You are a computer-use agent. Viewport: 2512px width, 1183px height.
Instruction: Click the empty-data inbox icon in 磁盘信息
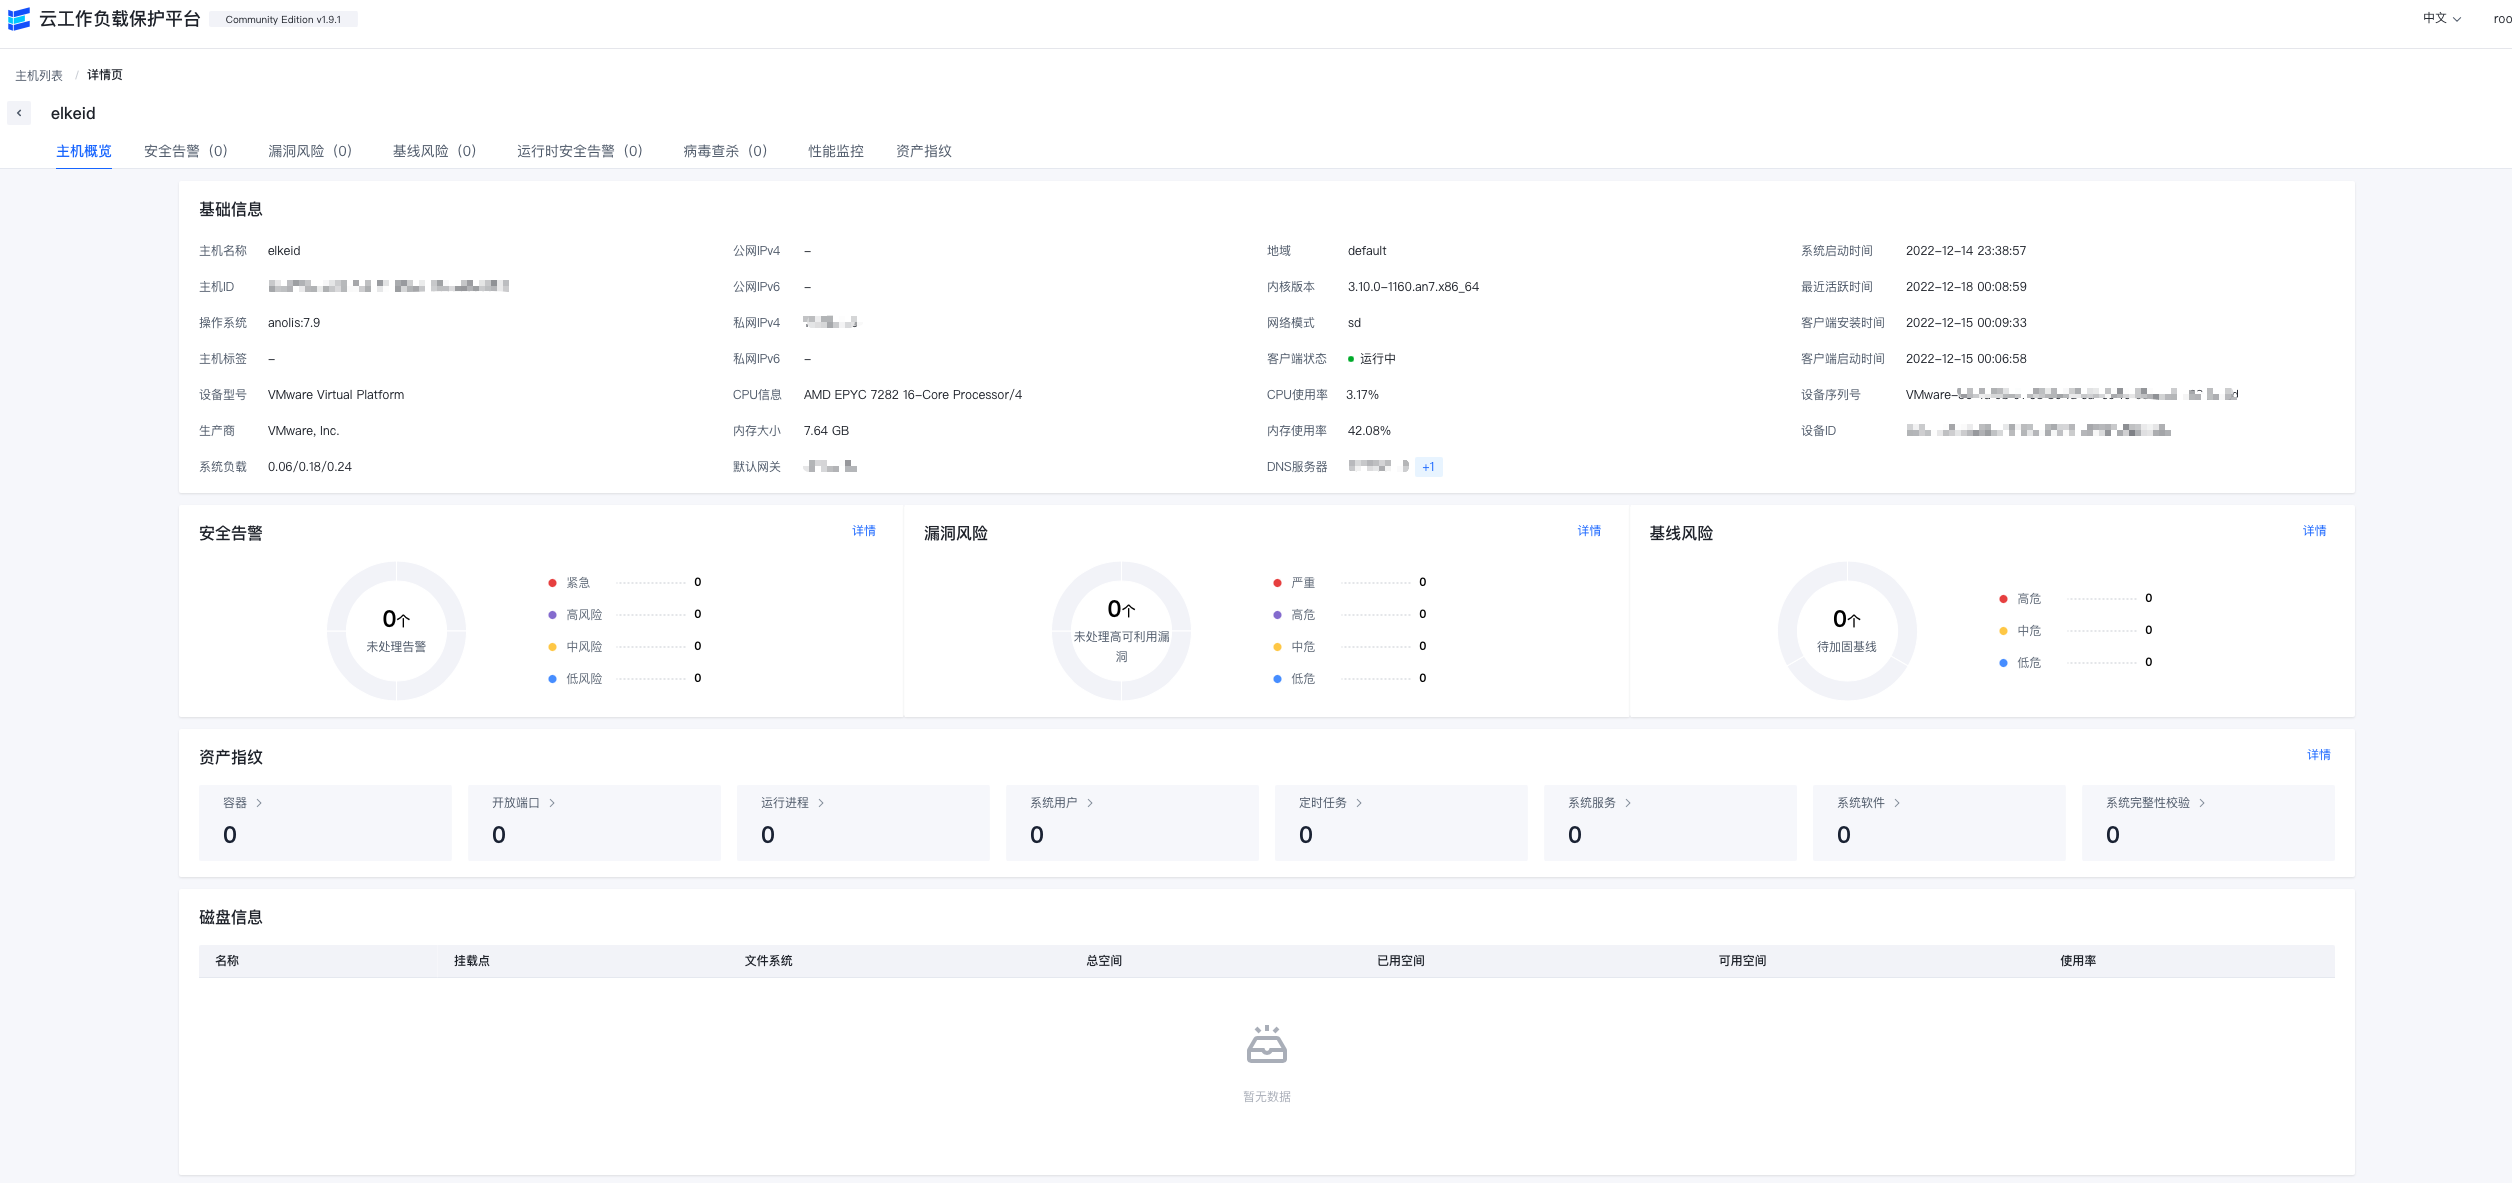point(1267,1046)
